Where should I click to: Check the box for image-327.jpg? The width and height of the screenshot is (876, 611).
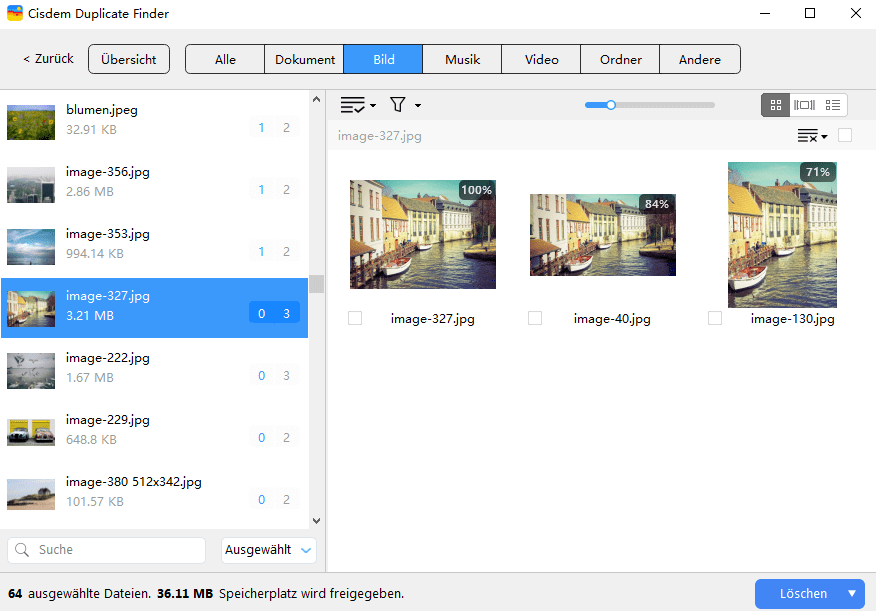coord(355,318)
